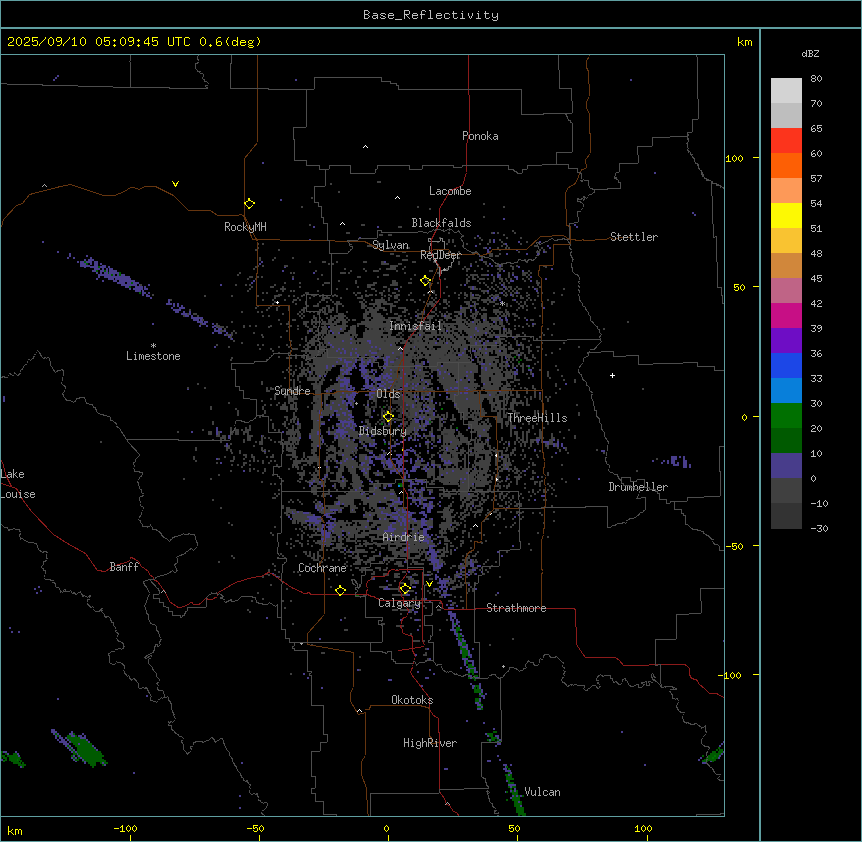Click the Stettler label
Image resolution: width=862 pixels, height=842 pixels.
click(x=634, y=237)
